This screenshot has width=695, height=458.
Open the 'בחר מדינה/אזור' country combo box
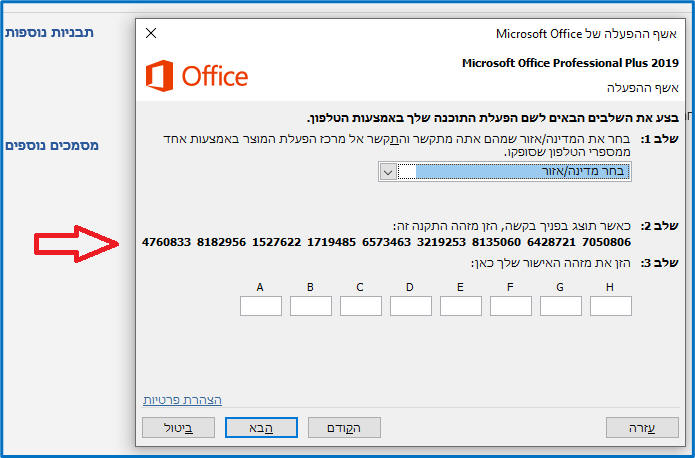[x=515, y=171]
